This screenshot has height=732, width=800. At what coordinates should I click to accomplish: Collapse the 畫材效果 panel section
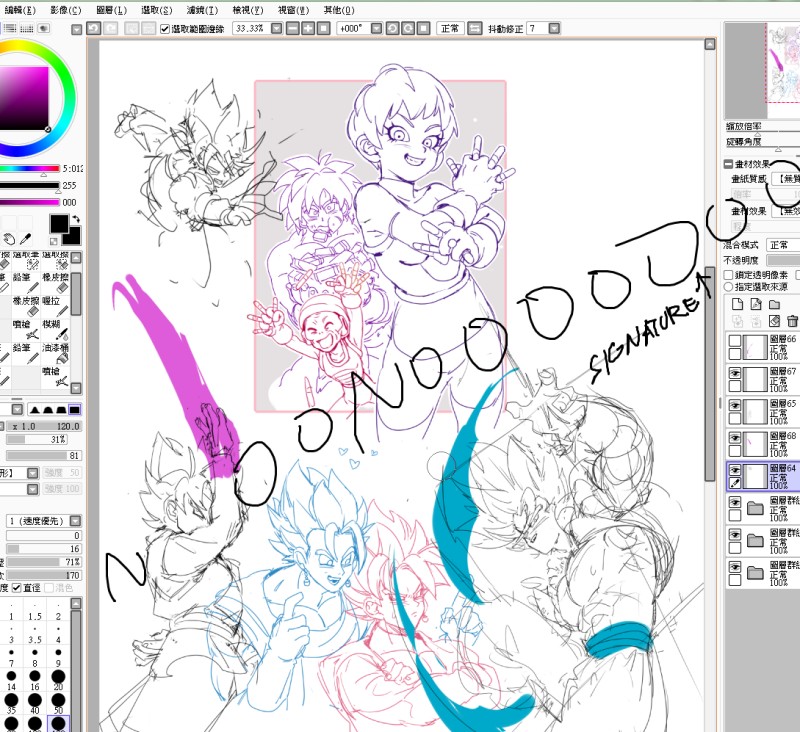(728, 164)
